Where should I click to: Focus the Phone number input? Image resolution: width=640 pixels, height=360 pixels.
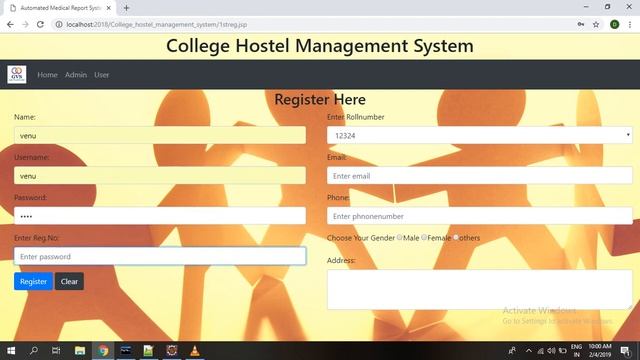(480, 216)
